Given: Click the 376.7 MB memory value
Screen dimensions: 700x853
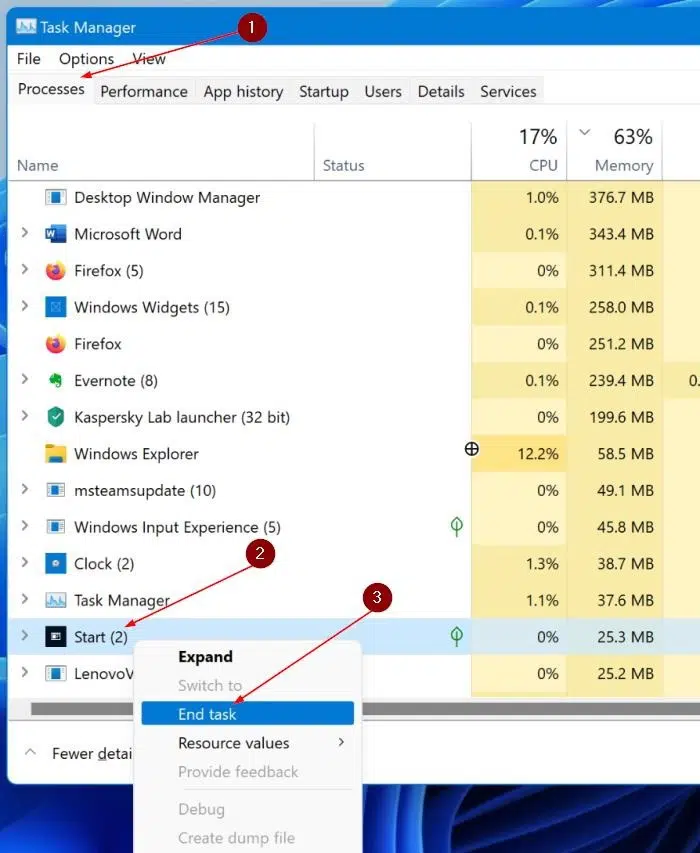Looking at the screenshot, I should tap(621, 197).
